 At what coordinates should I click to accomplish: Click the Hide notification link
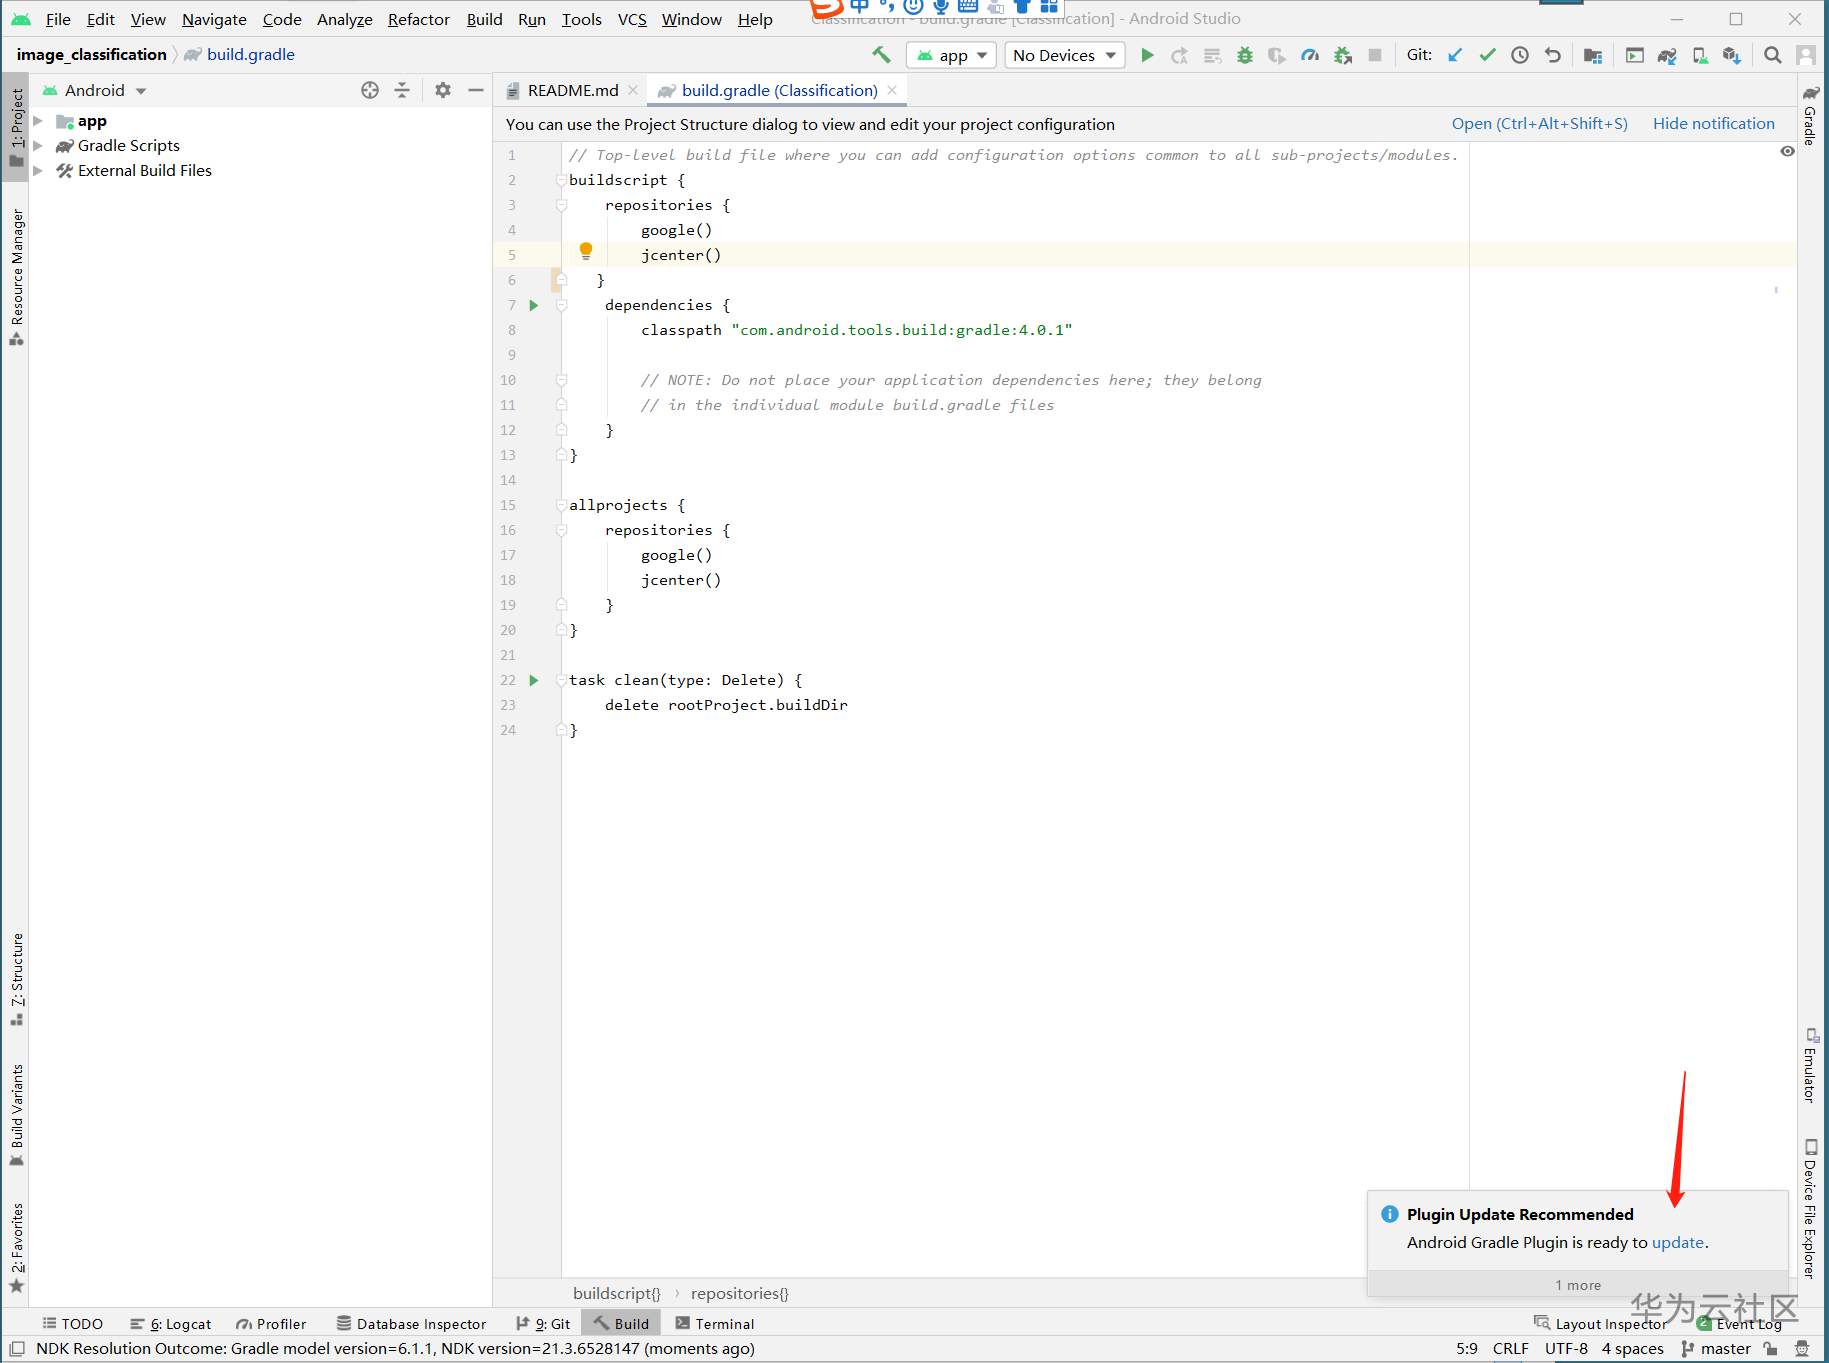1713,123
